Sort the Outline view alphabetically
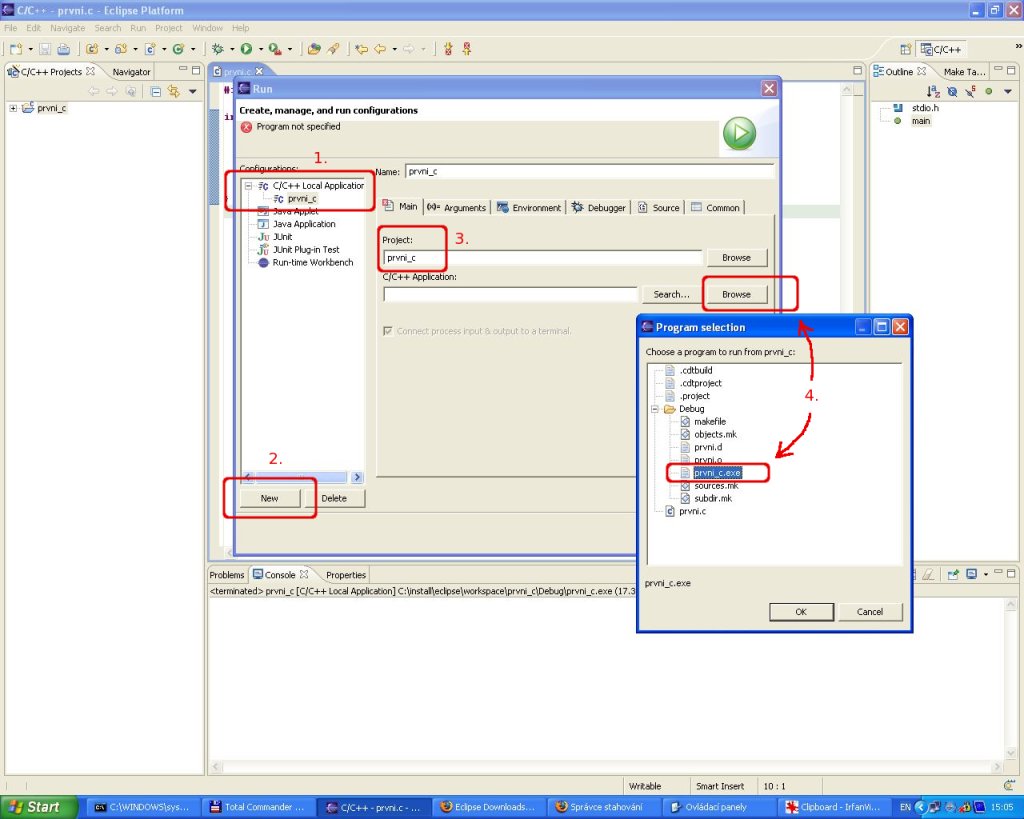Screen dimensions: 1024x819 934,91
